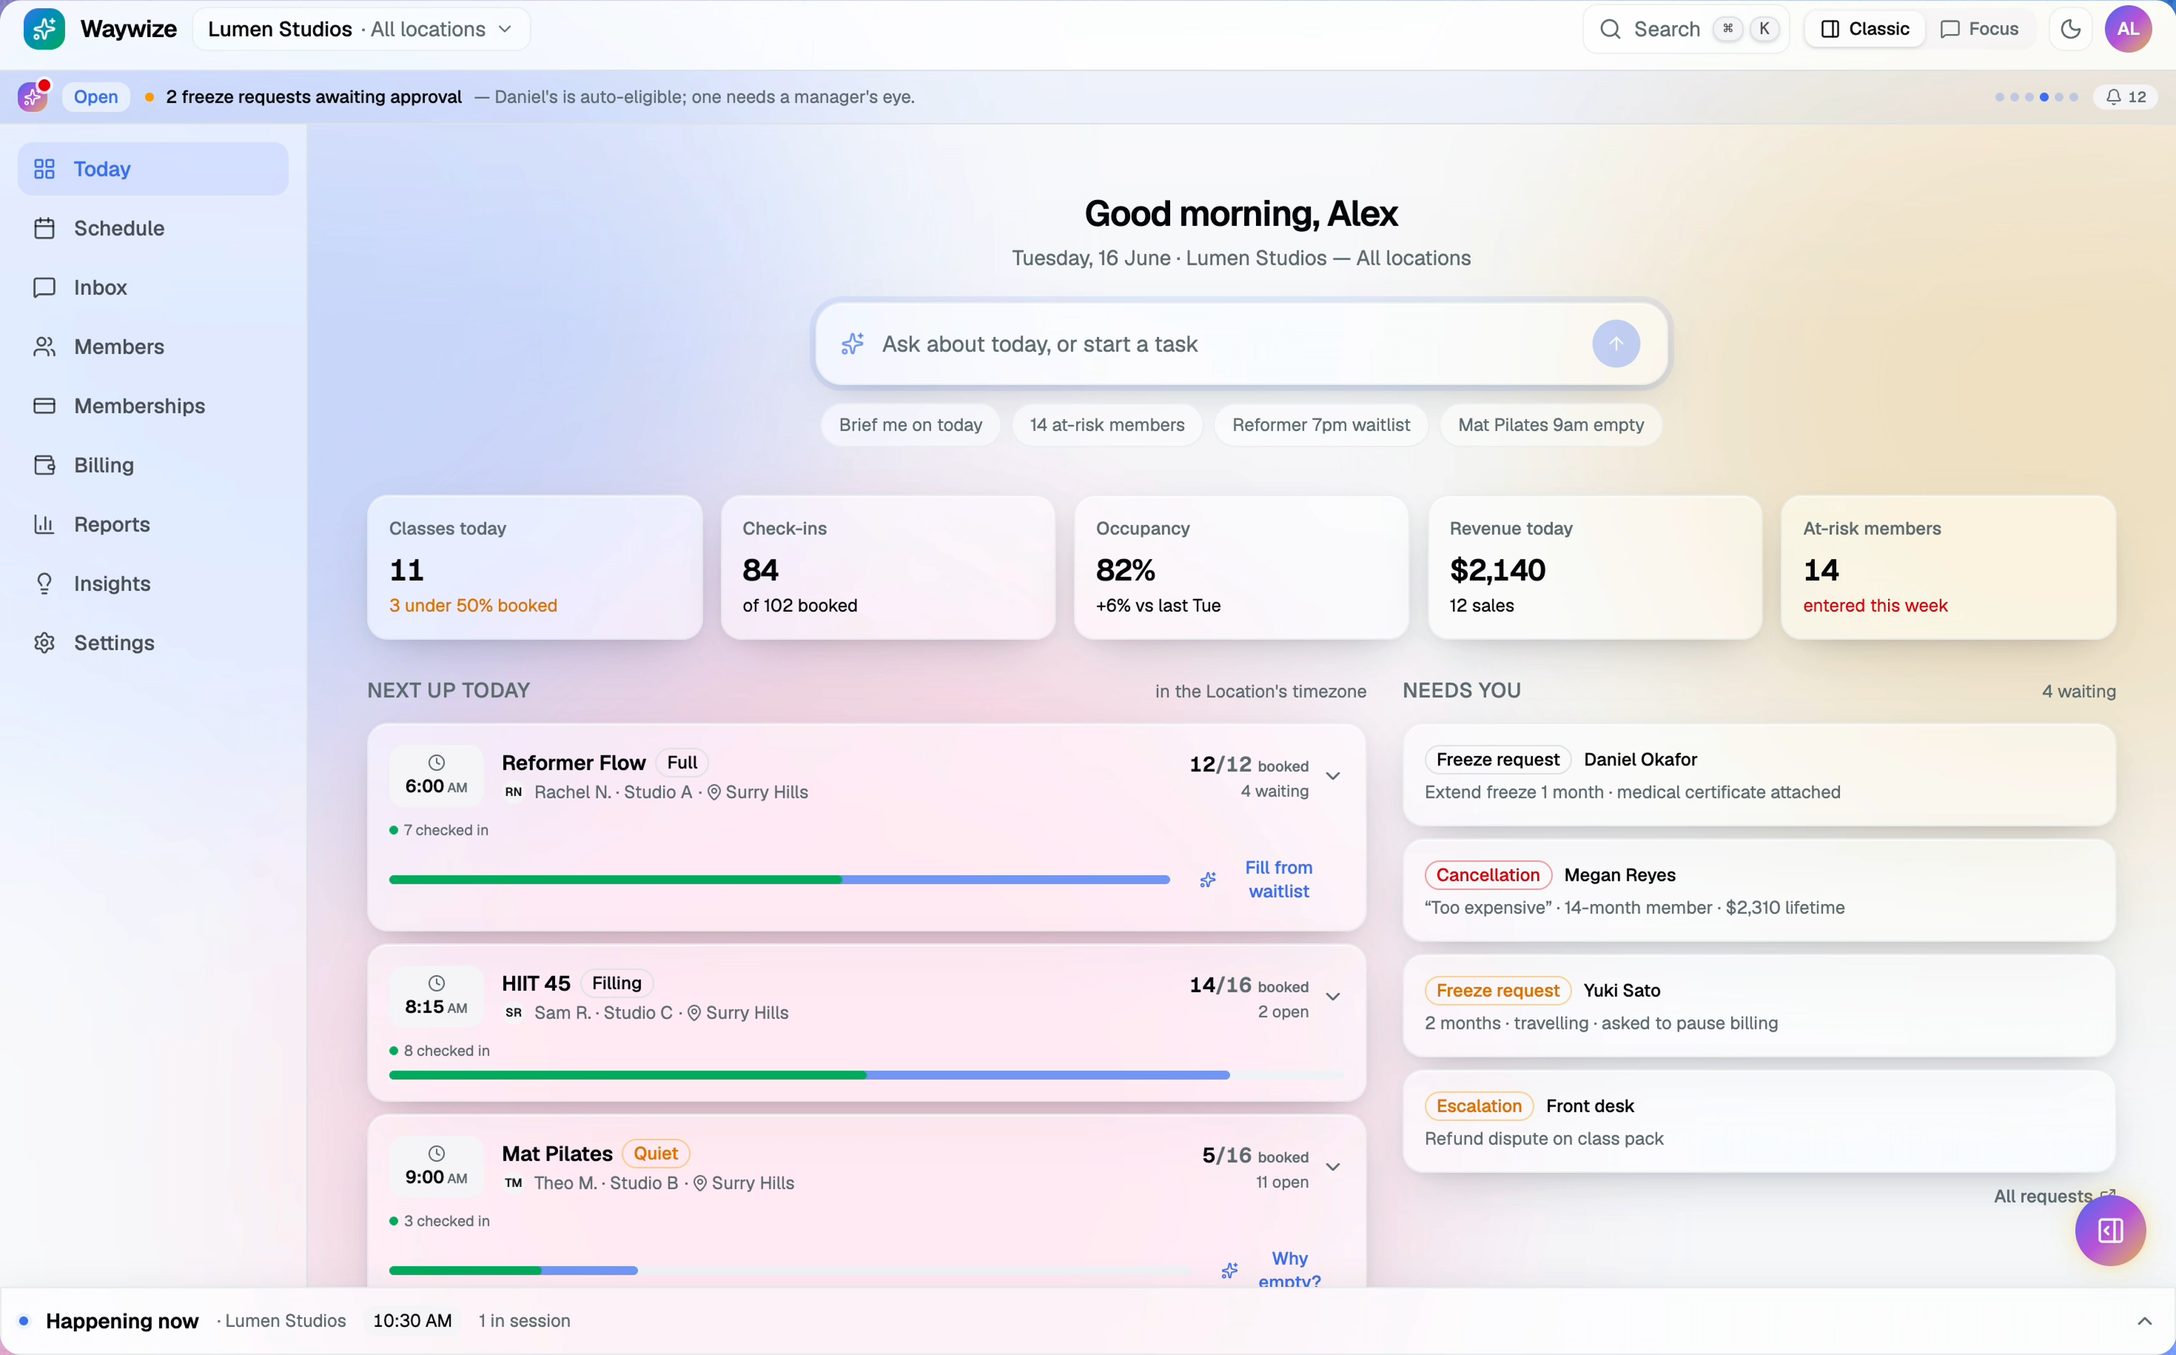Image resolution: width=2176 pixels, height=1355 pixels.
Task: Click the Reformer Flow booking progress bar
Action: [779, 880]
